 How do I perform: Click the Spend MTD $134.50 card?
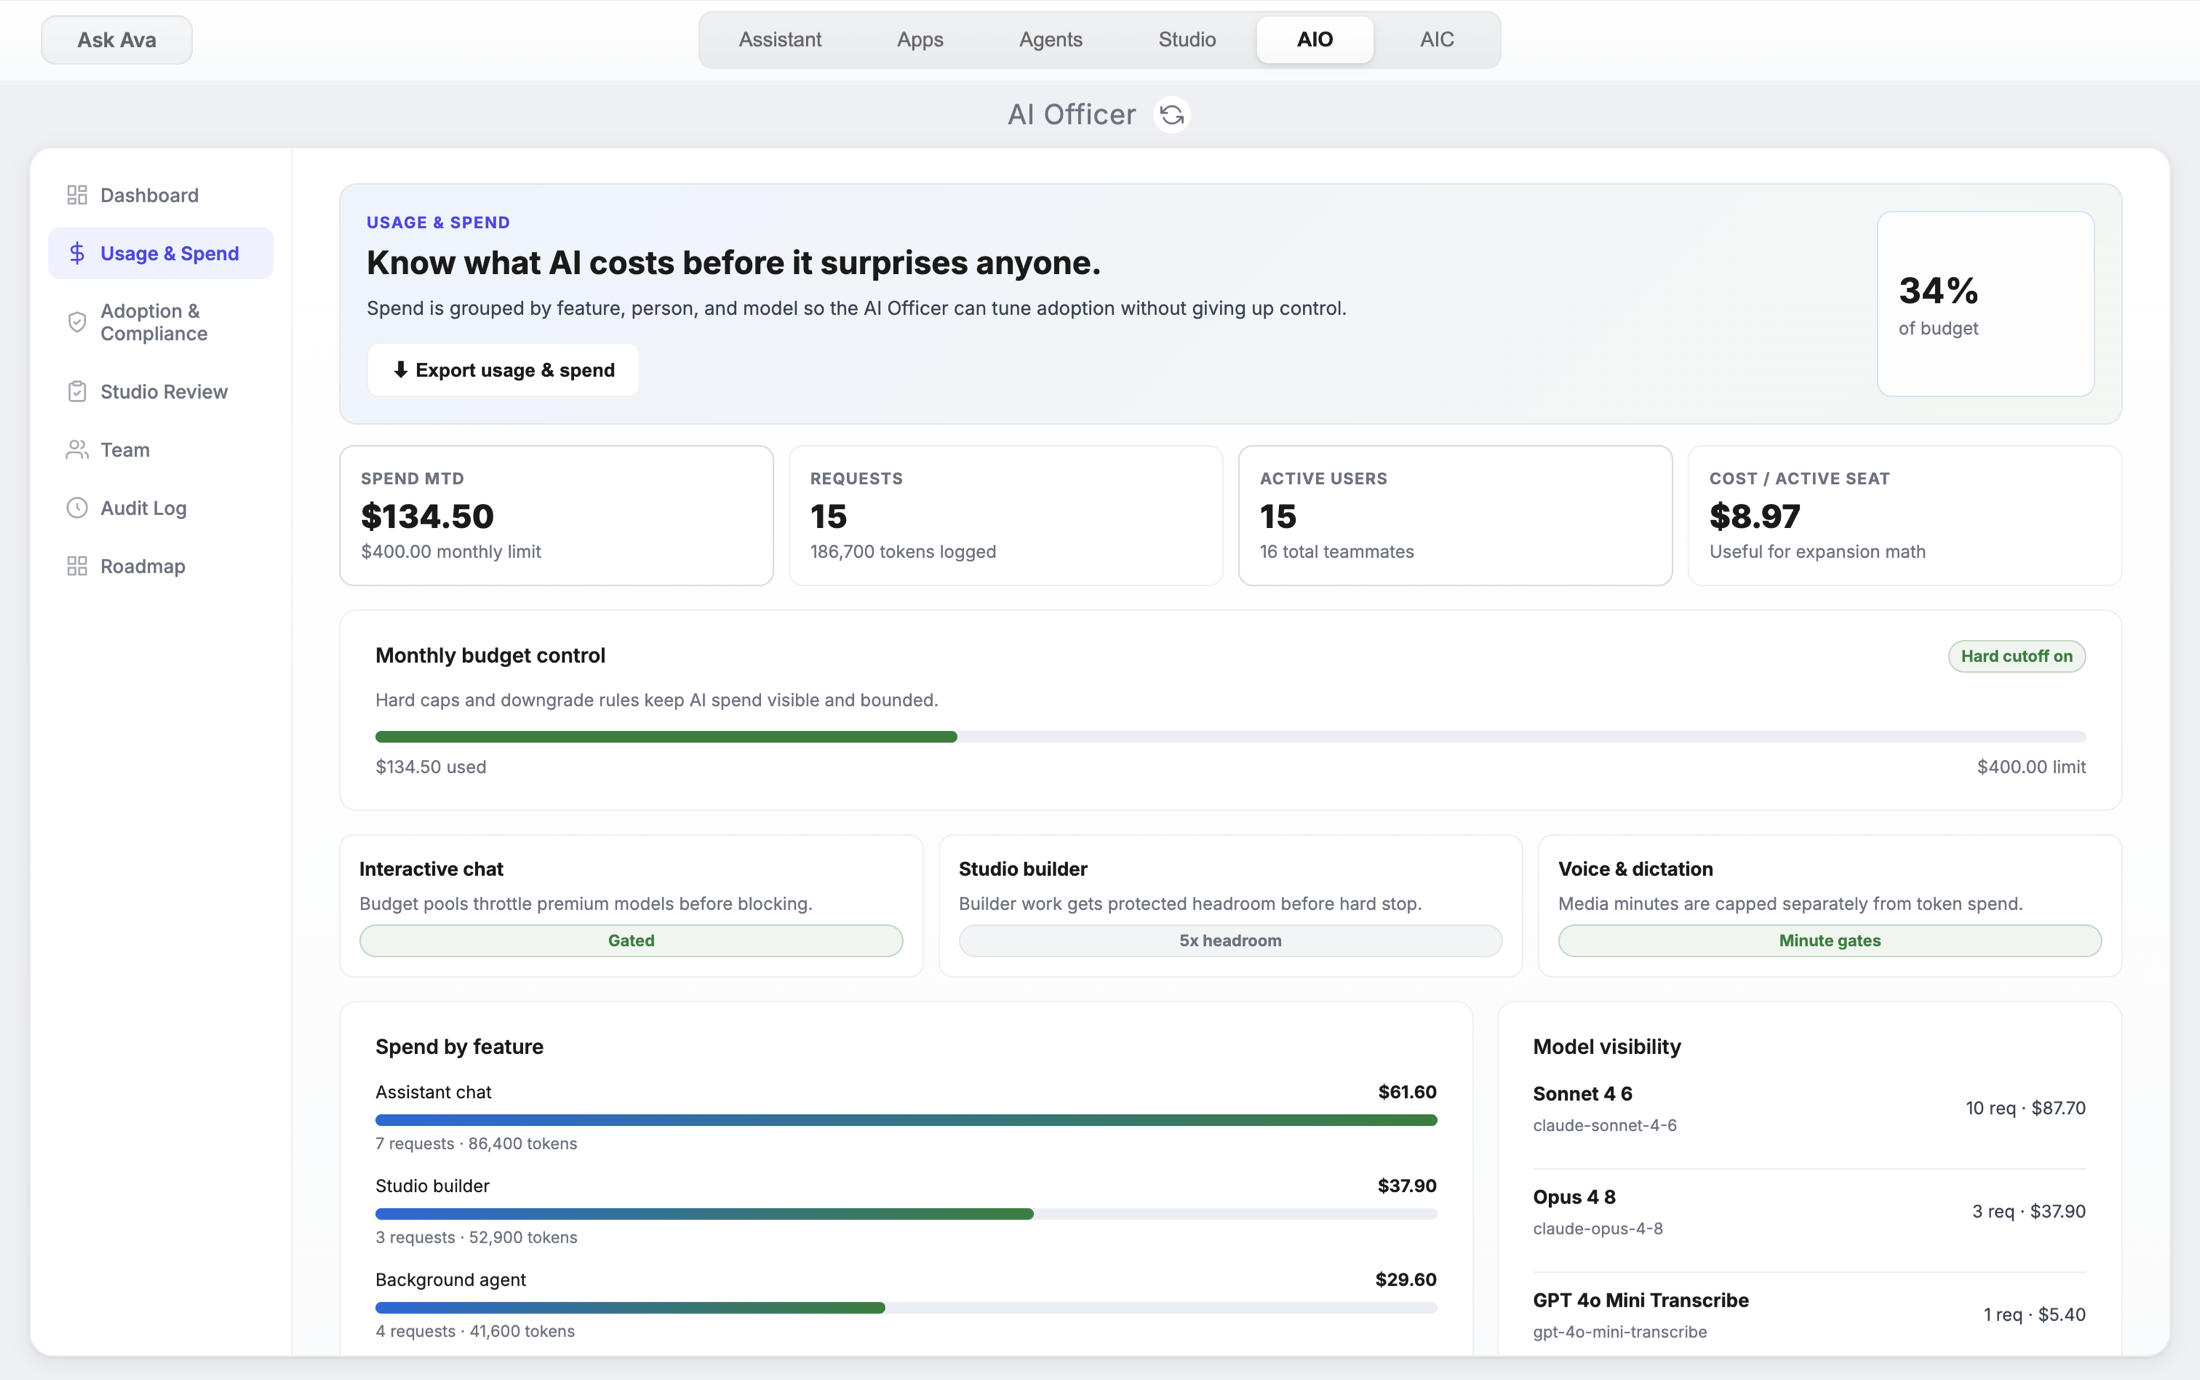click(x=556, y=516)
